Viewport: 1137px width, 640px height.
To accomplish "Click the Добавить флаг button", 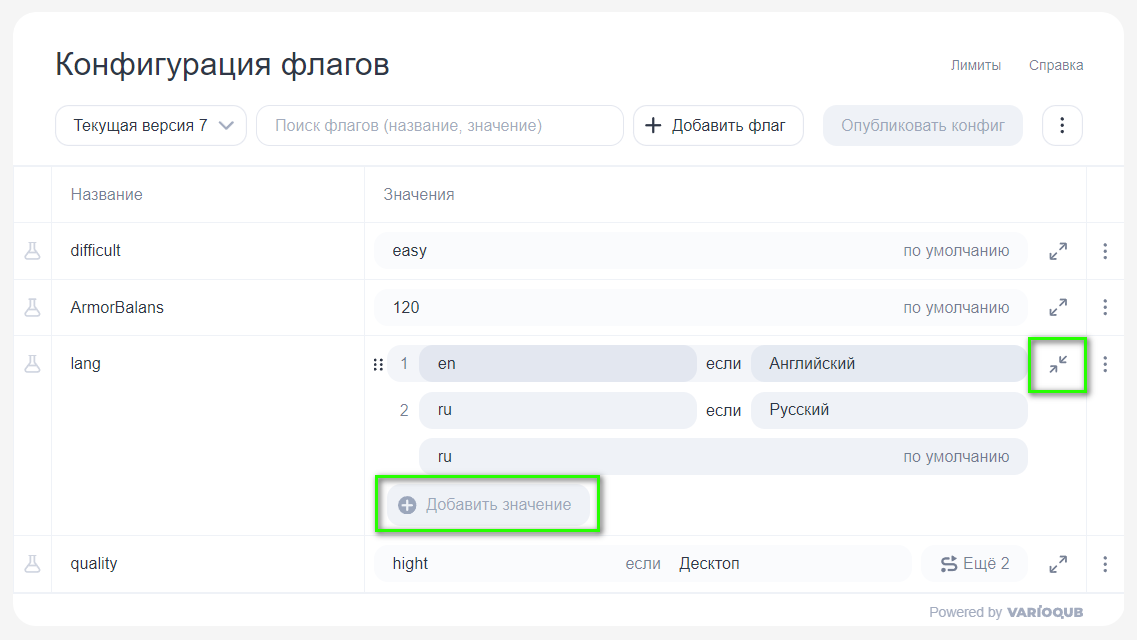I will (719, 125).
